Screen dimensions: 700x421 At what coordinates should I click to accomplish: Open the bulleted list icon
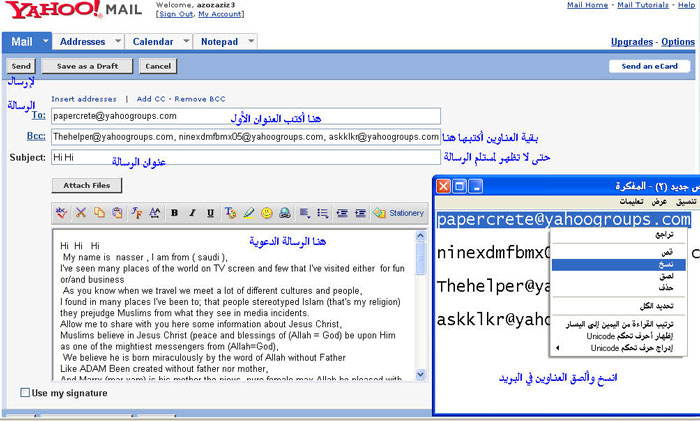(x=323, y=213)
